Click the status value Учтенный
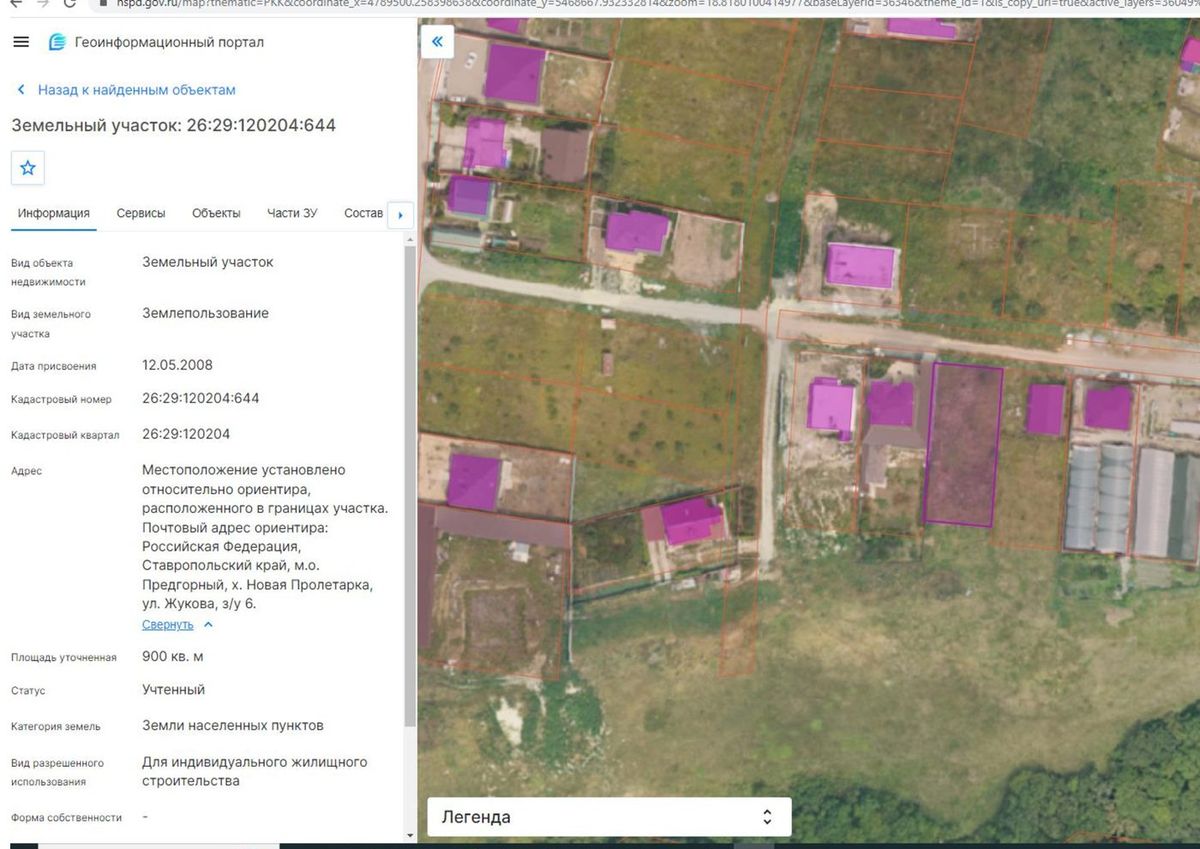The height and width of the screenshot is (849, 1200). coord(173,690)
